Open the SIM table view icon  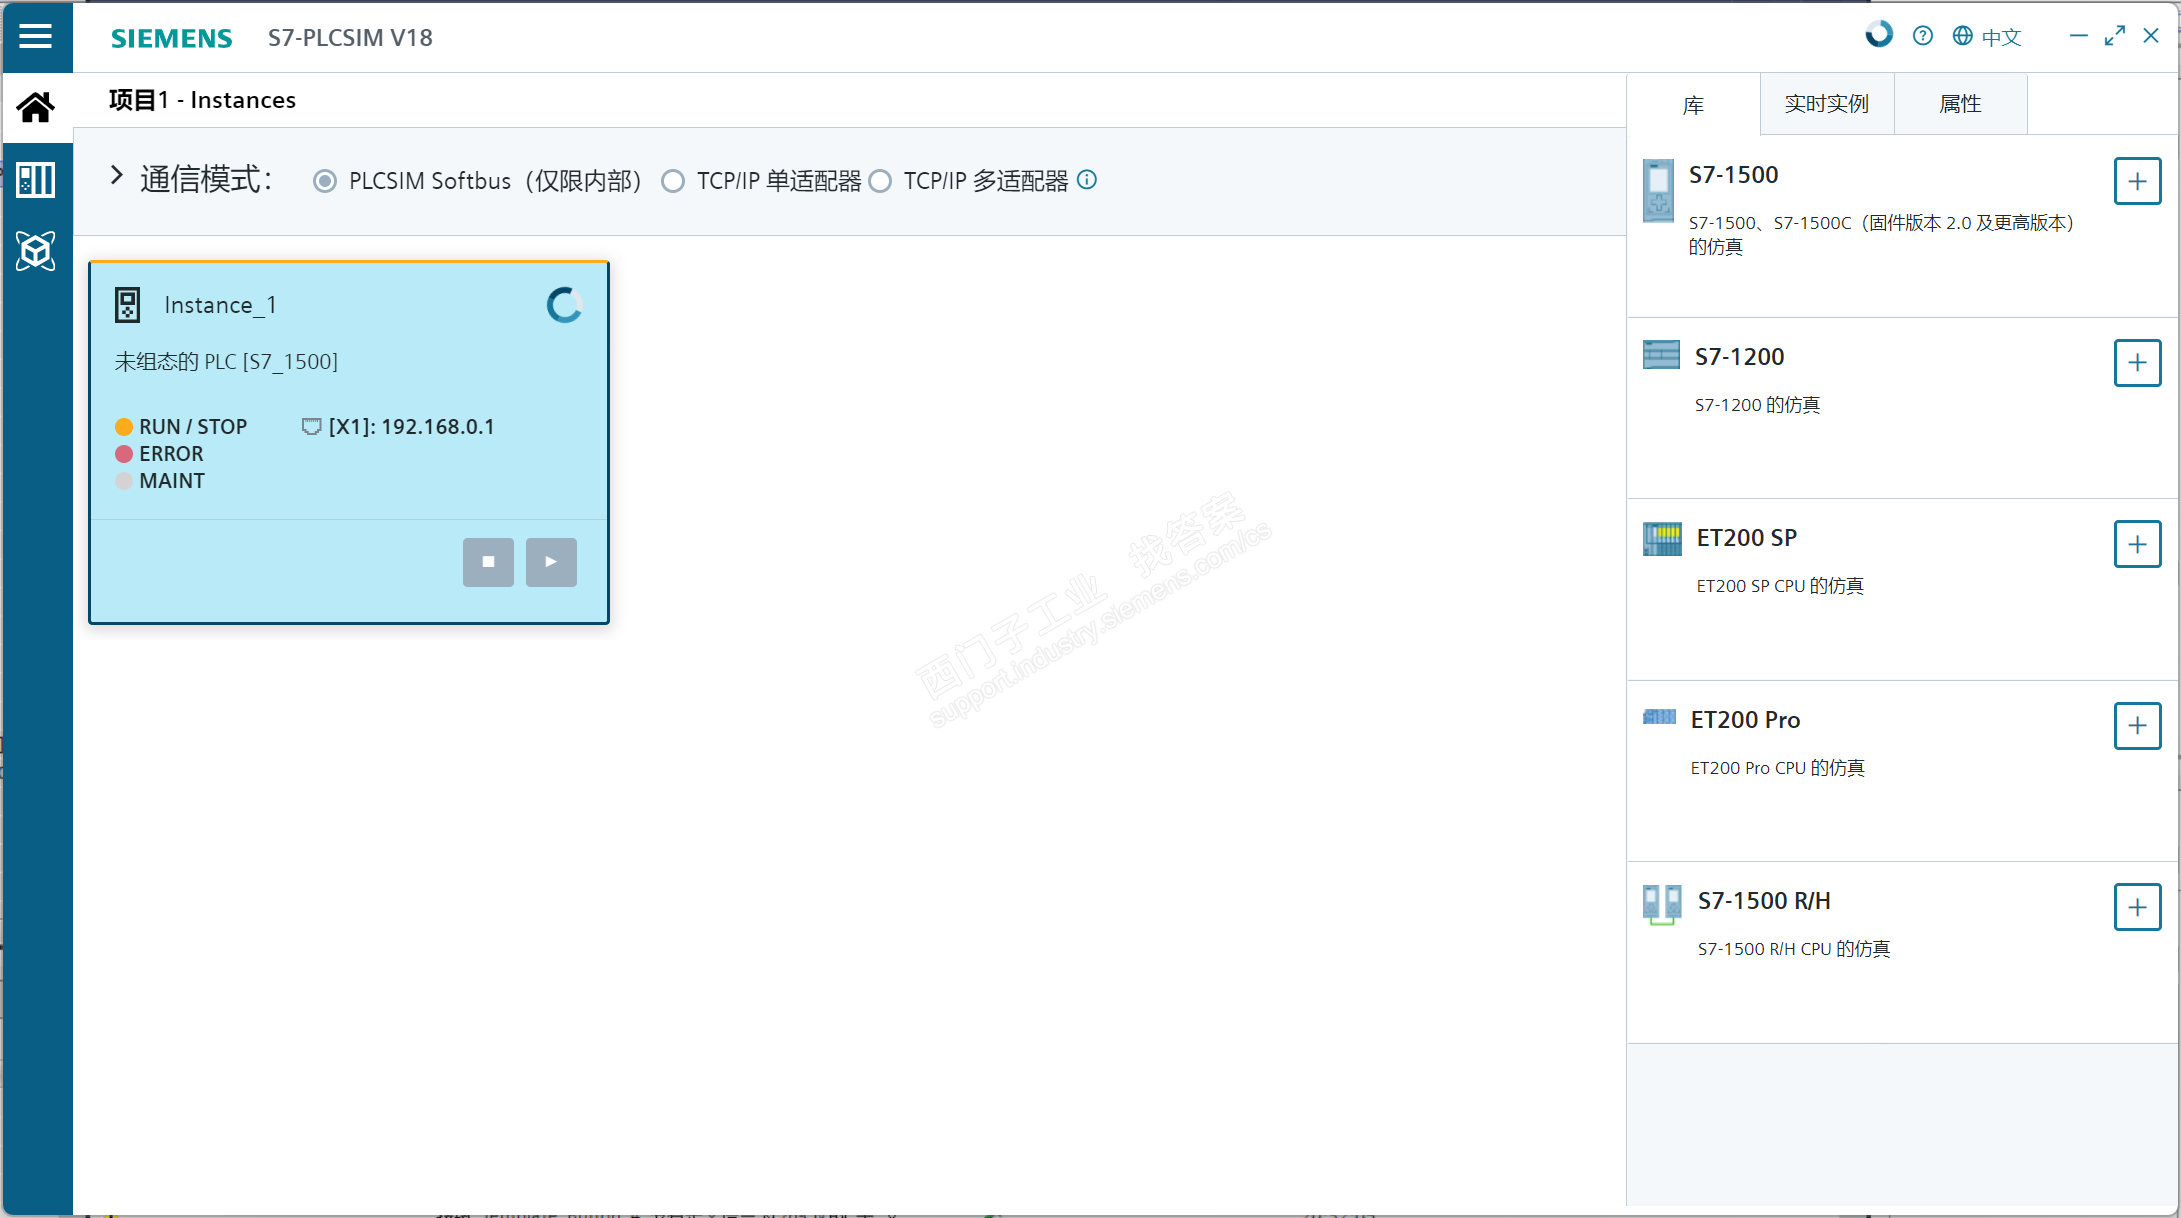pos(36,180)
